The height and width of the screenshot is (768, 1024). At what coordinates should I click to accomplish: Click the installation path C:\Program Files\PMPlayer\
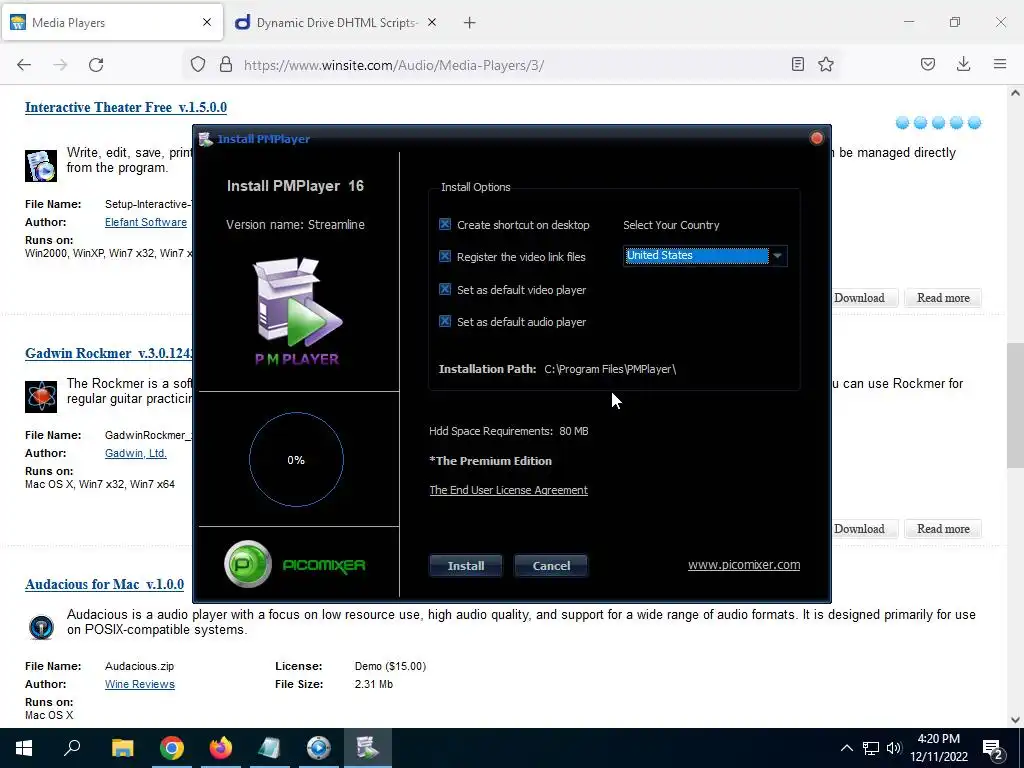(x=610, y=369)
